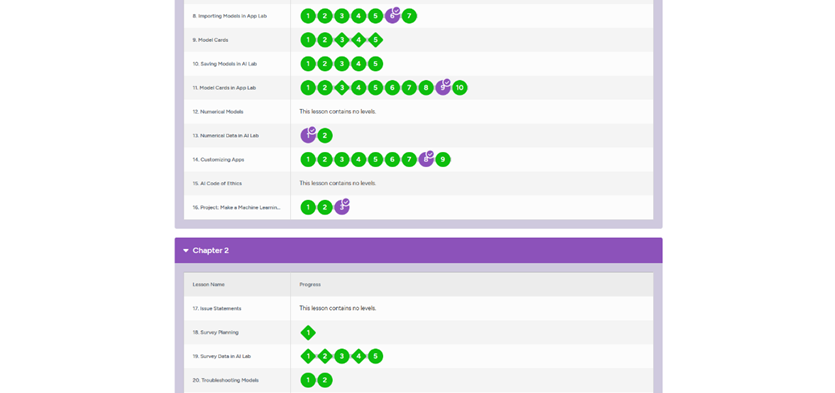This screenshot has width=835, height=393.
Task: Click level 10 in Model Cards in App Lab
Action: click(x=460, y=88)
